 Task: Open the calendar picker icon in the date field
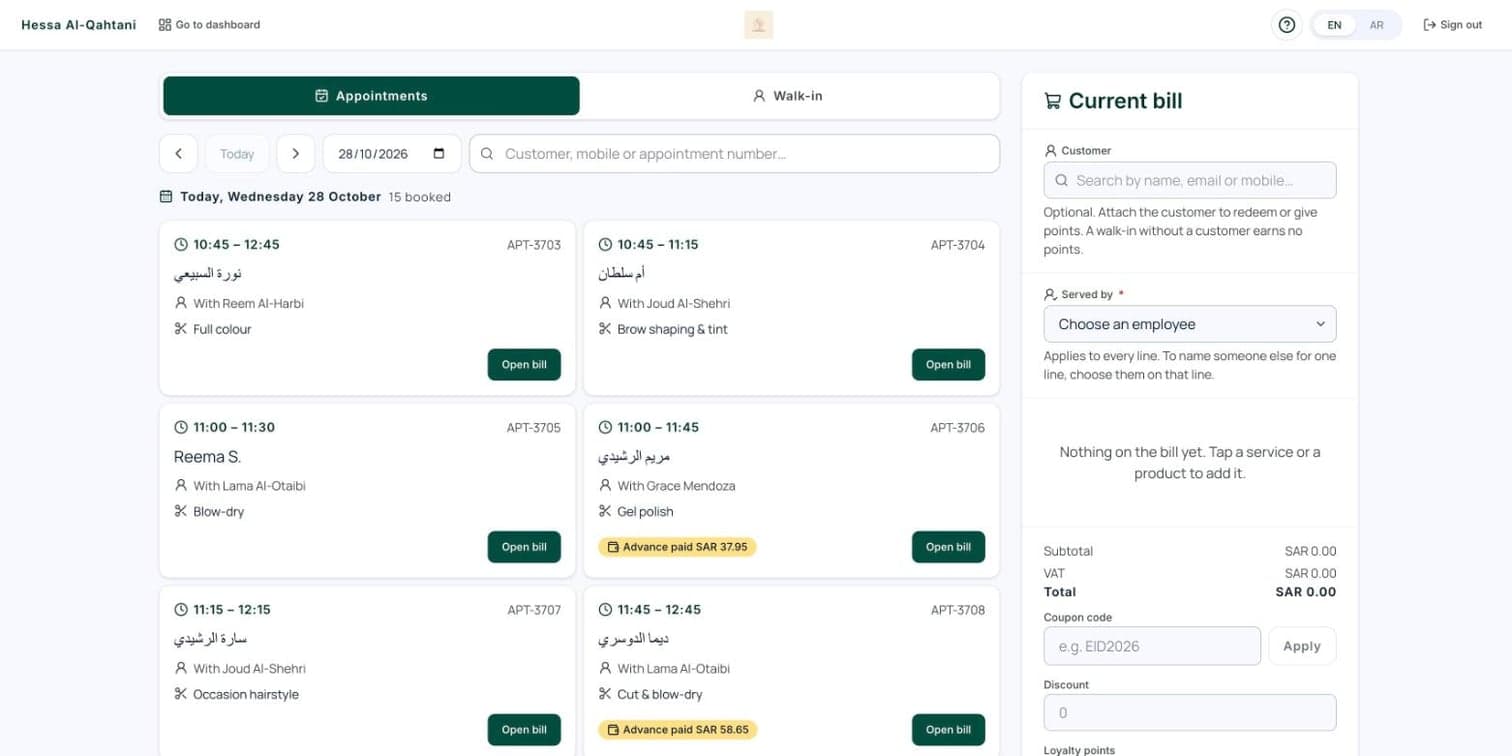pyautogui.click(x=439, y=154)
